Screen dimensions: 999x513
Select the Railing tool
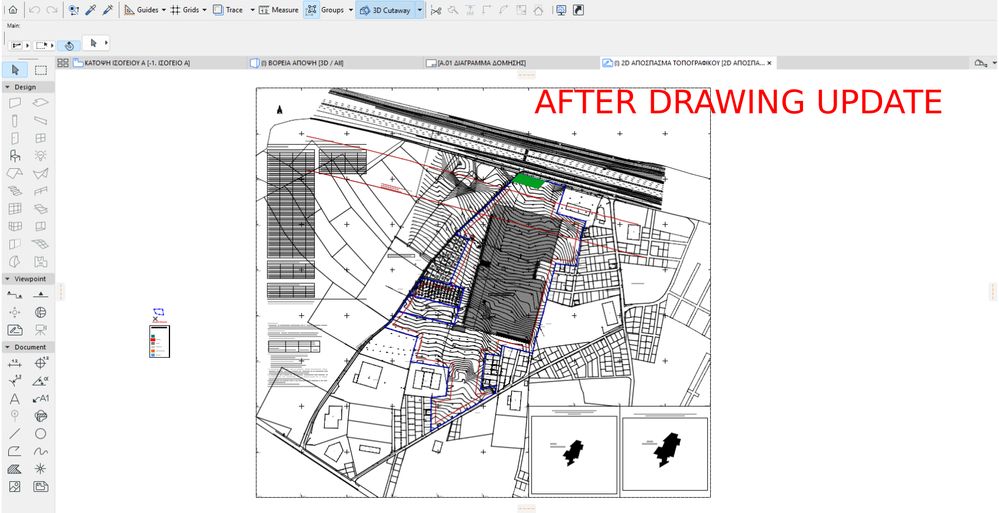pyautogui.click(x=41, y=191)
